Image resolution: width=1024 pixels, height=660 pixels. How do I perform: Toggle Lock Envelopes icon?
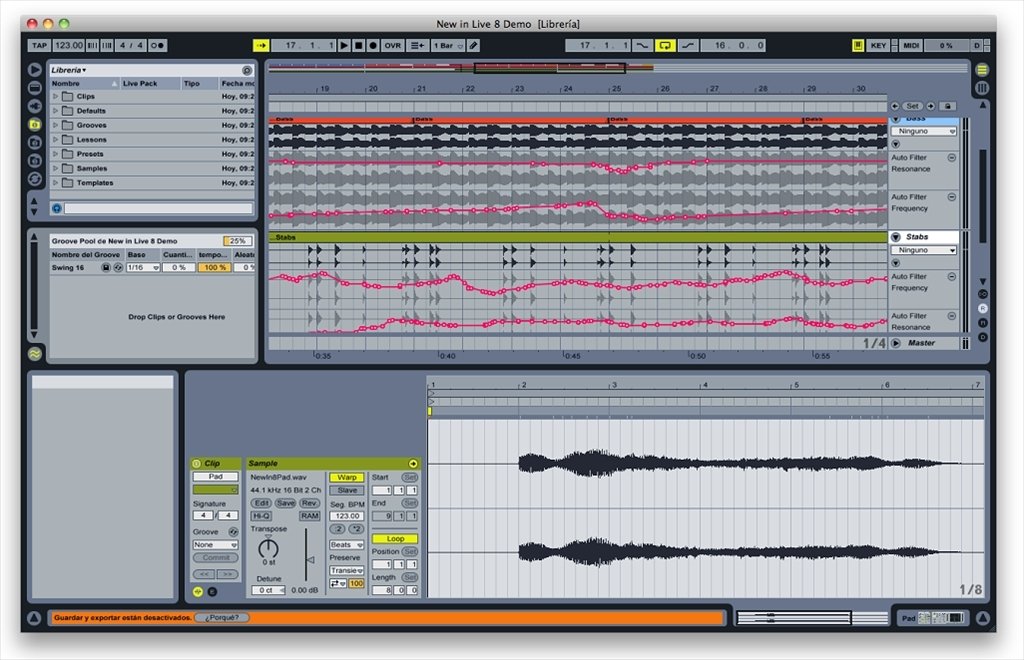point(948,106)
